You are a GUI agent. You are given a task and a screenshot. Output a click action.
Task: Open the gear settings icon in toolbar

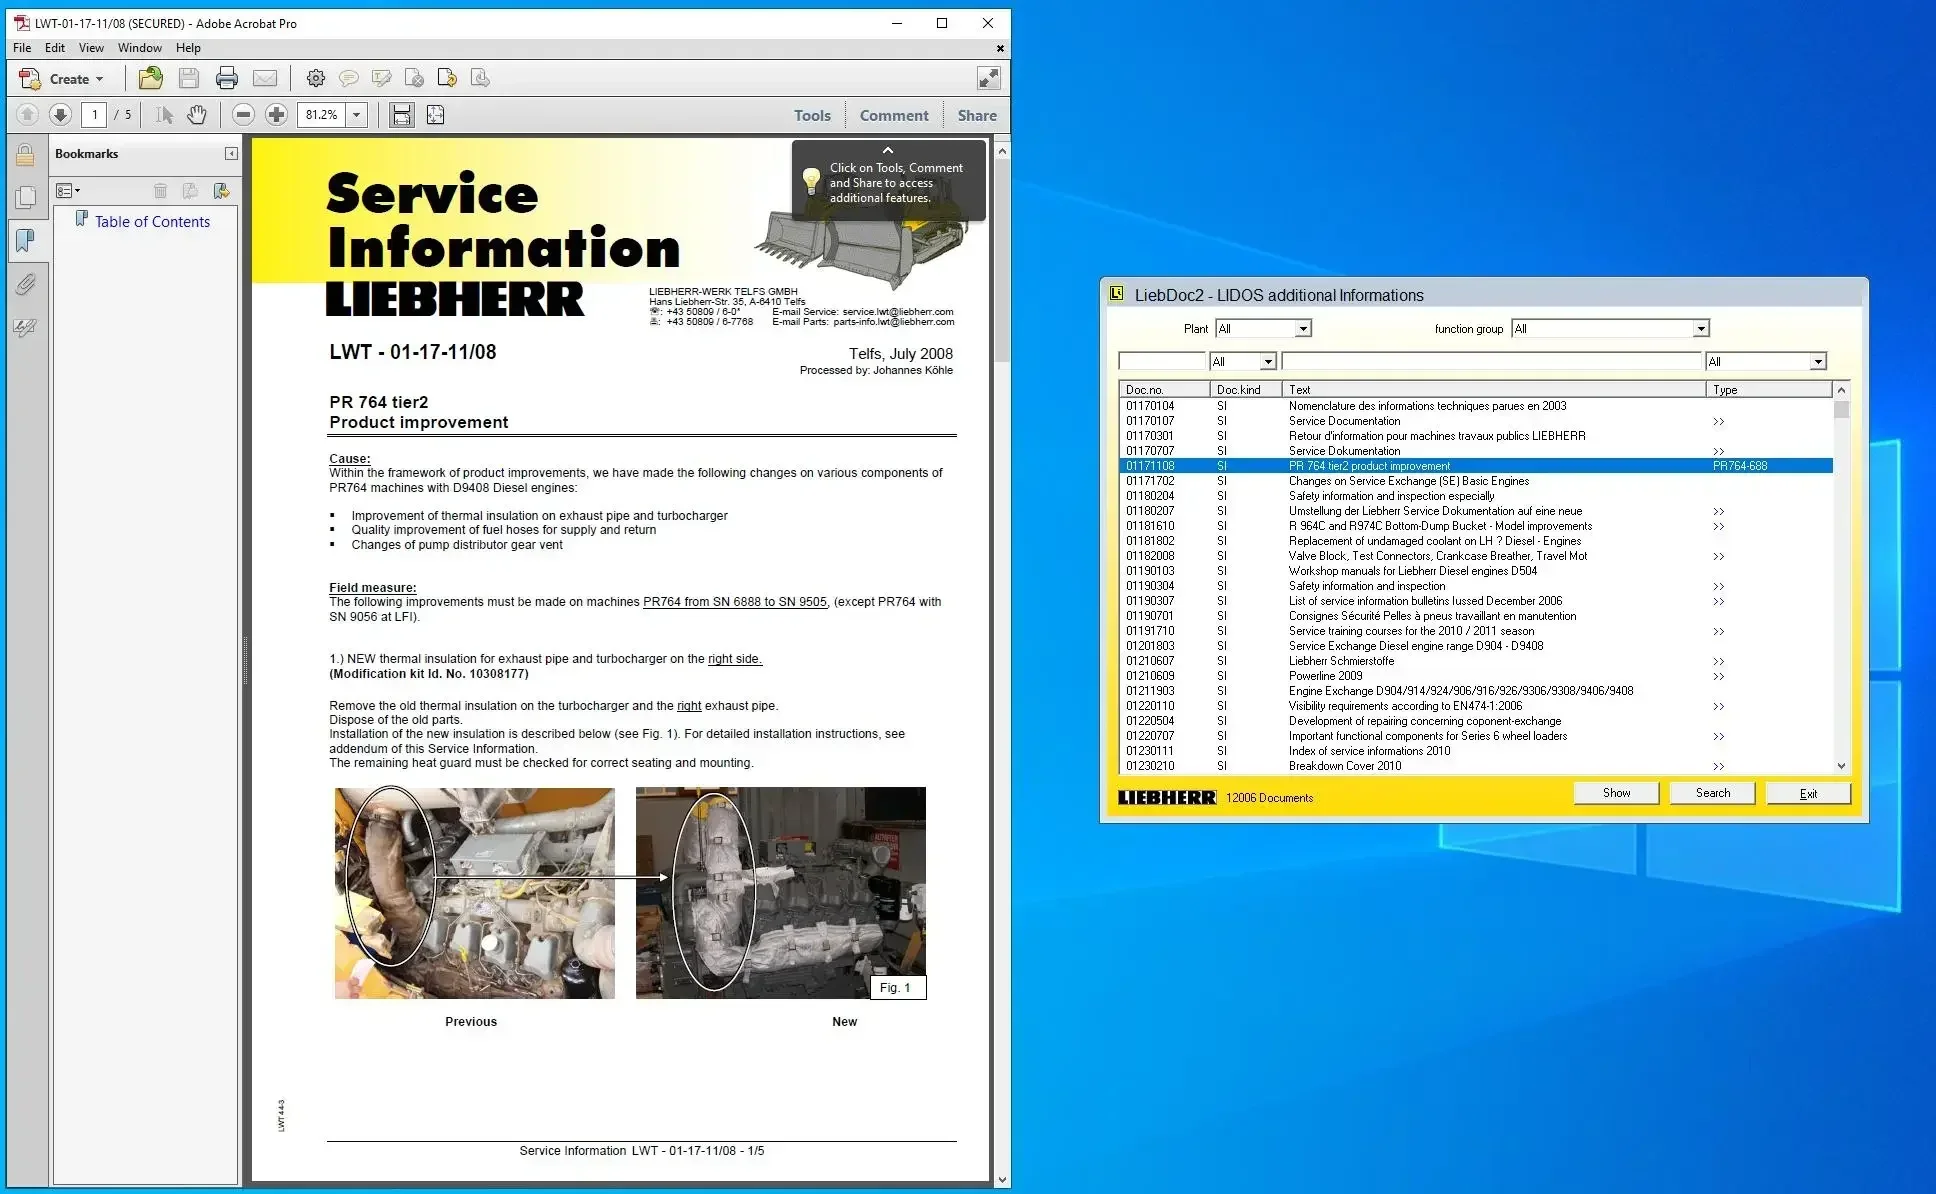[315, 78]
